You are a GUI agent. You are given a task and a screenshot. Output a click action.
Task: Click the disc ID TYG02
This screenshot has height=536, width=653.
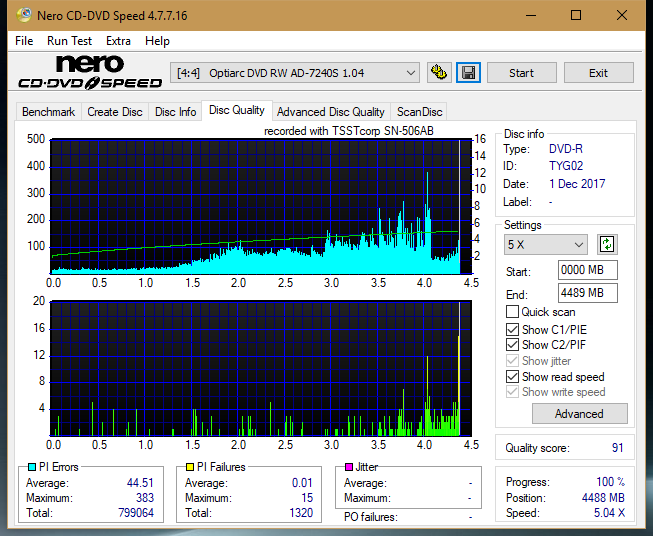click(566, 166)
